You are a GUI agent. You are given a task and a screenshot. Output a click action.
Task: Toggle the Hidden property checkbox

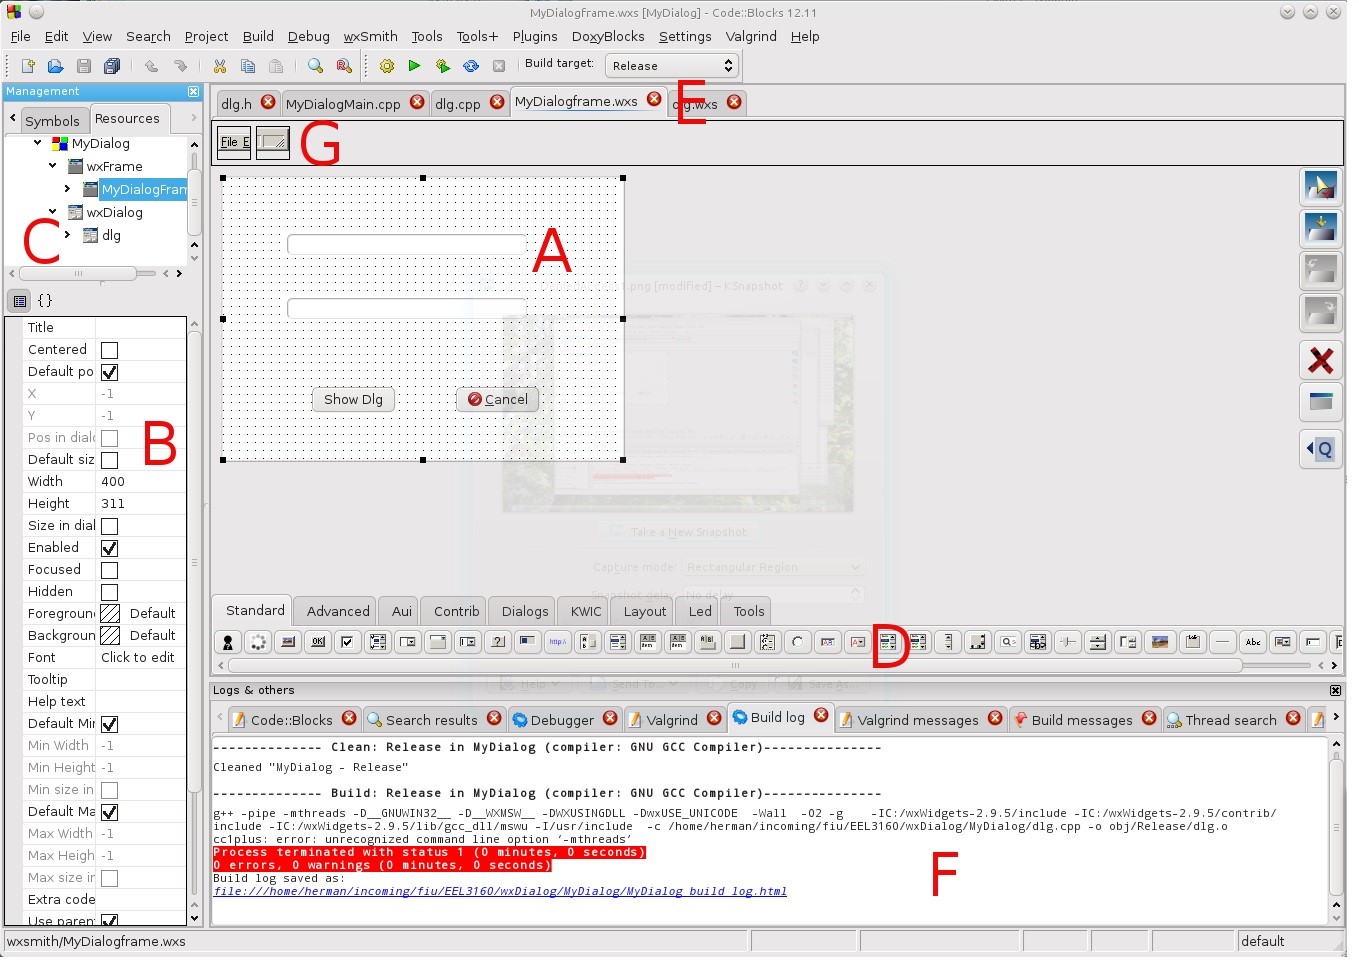pos(109,591)
